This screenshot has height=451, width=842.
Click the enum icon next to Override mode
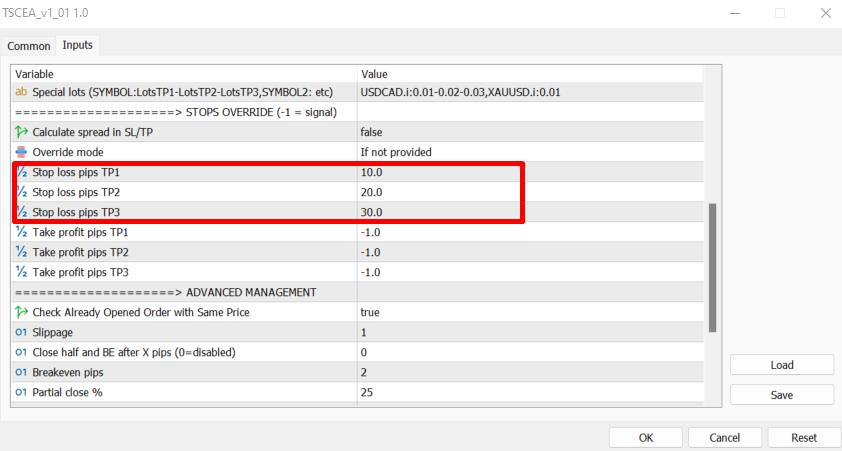click(x=21, y=152)
